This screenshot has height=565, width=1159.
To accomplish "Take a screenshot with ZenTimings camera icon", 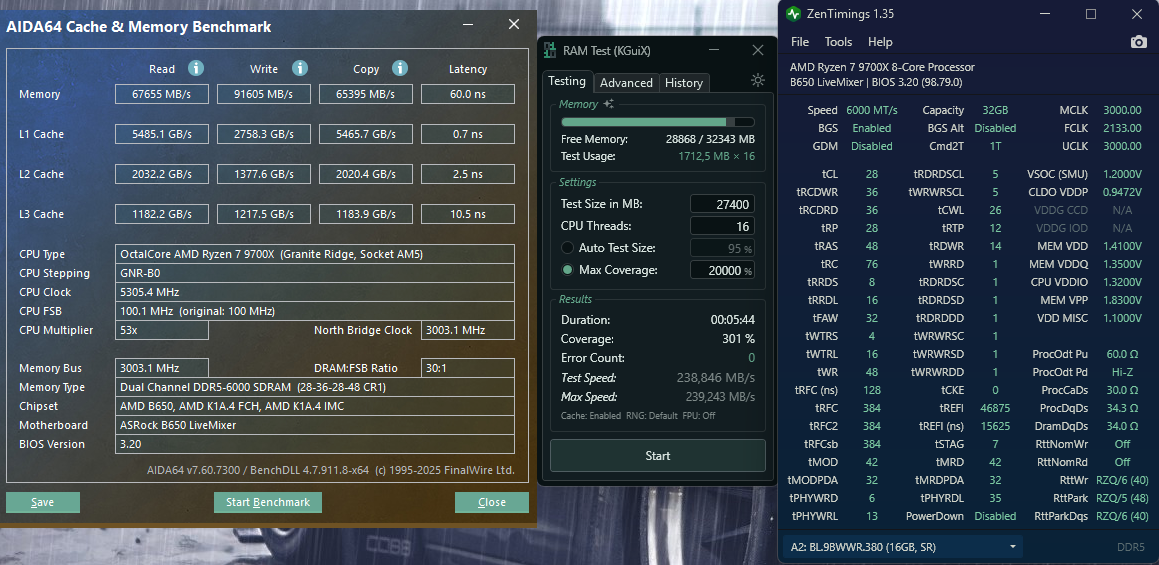I will [x=1139, y=42].
